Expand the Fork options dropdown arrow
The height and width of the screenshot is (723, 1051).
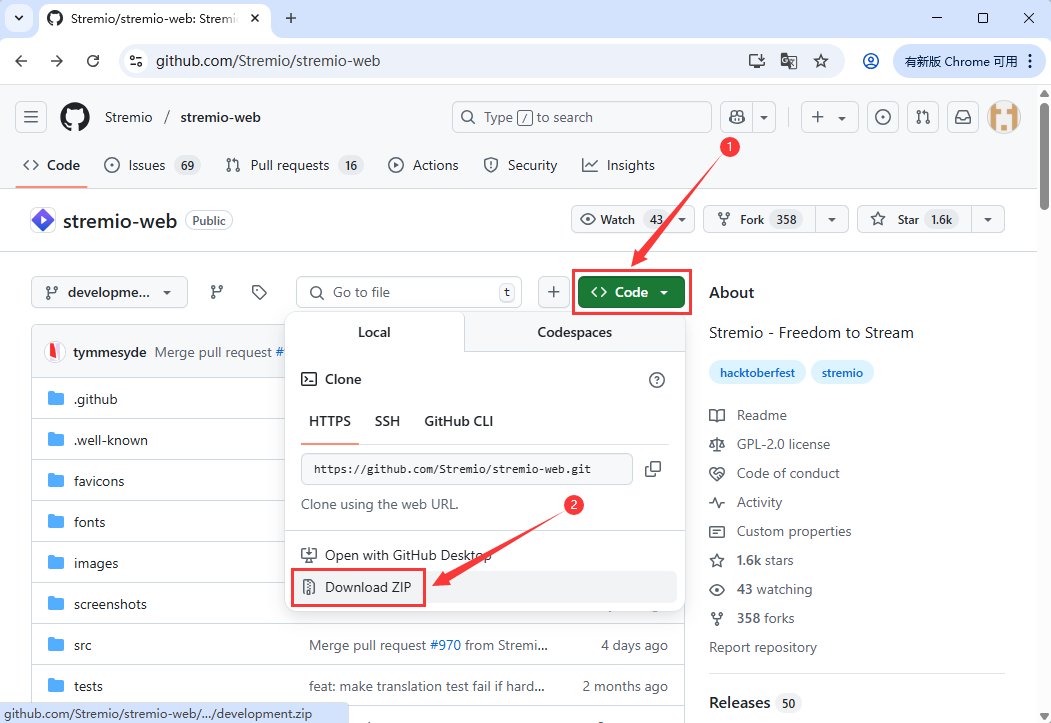point(832,219)
